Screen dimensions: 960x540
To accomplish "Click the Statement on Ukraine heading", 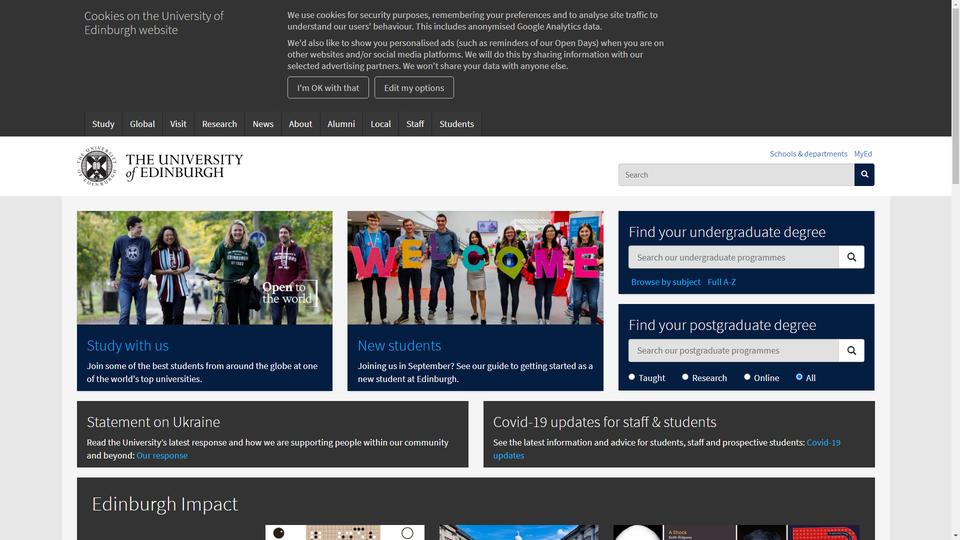I will tap(153, 422).
